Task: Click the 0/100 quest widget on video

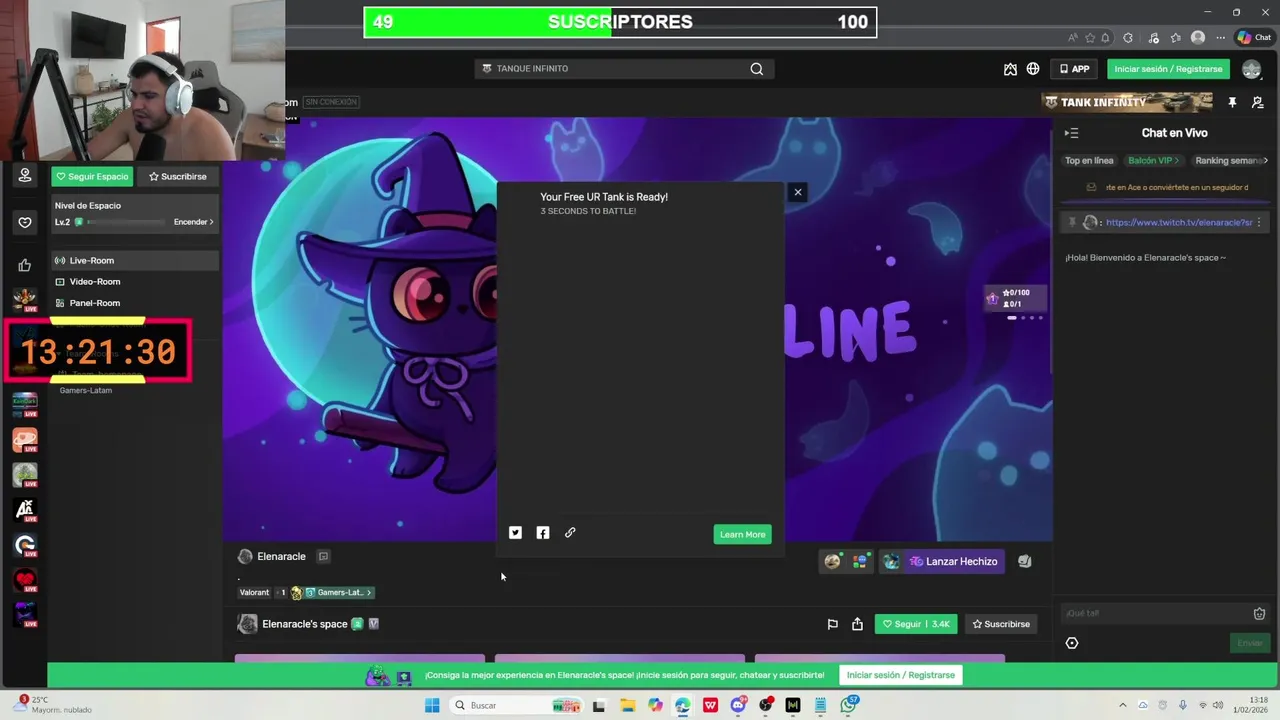Action: click(x=1016, y=298)
